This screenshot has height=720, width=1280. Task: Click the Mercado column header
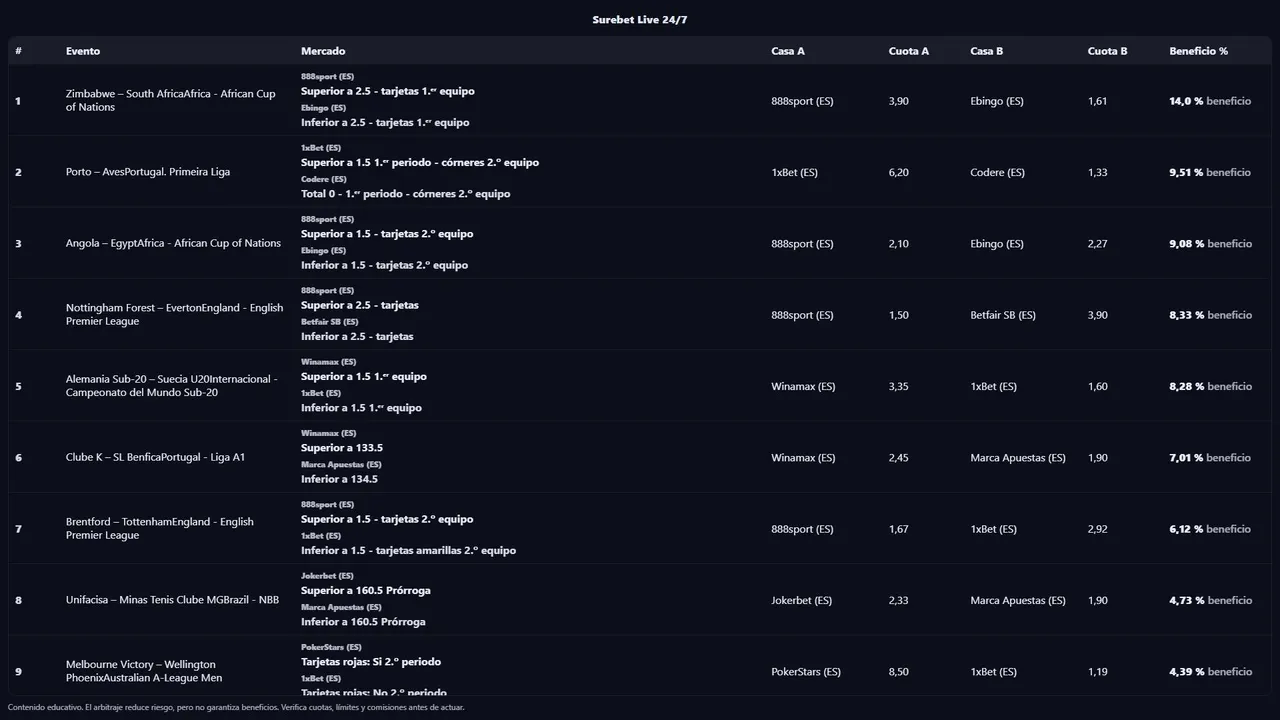[x=323, y=51]
